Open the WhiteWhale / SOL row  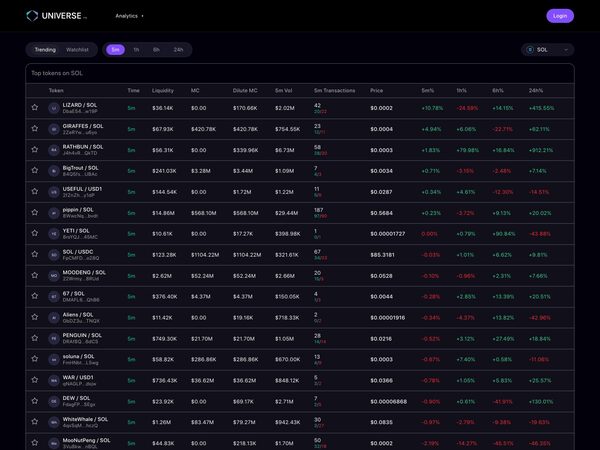[300, 422]
